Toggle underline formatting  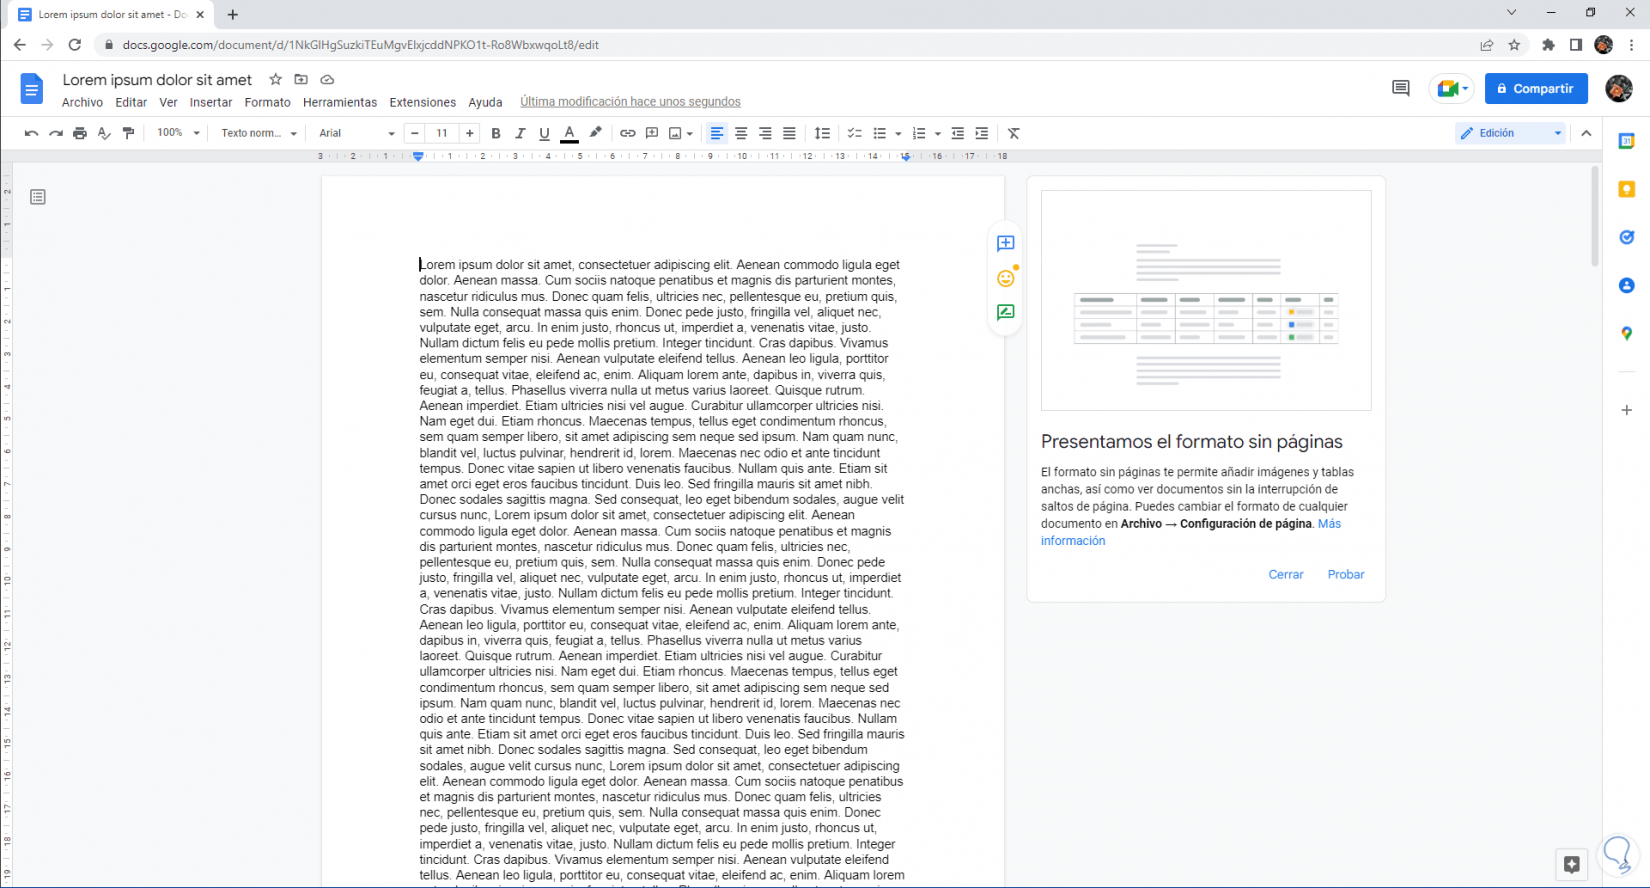click(544, 133)
